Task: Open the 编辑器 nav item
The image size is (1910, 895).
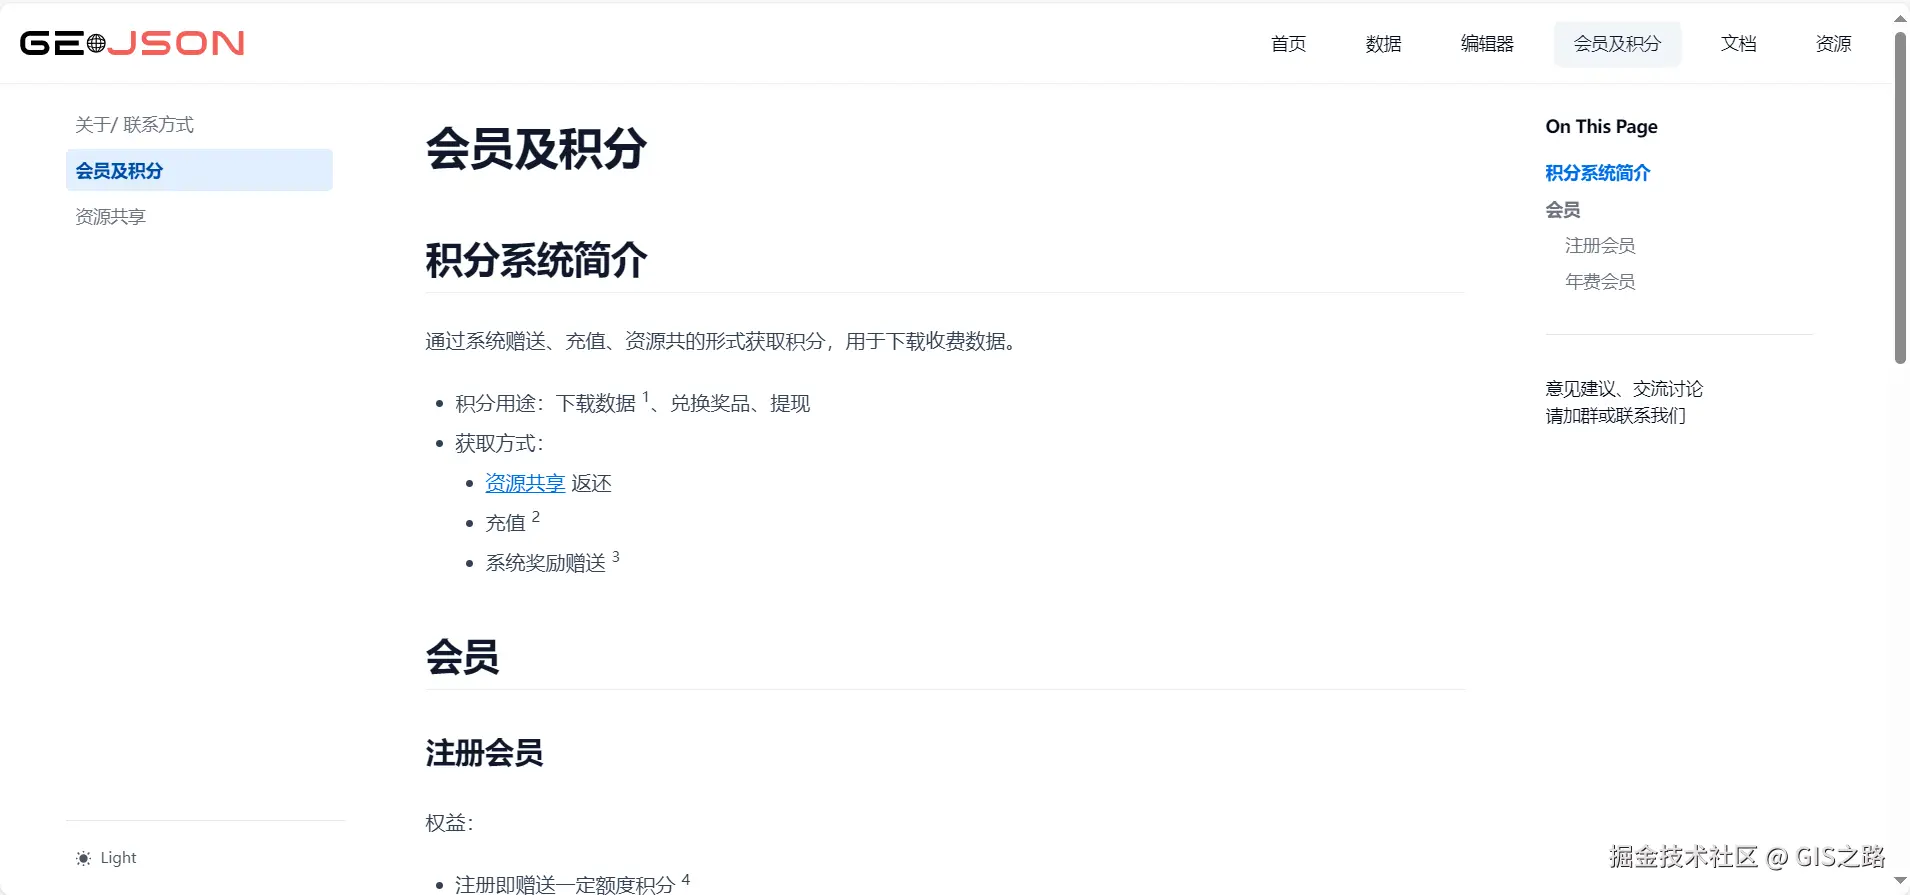Action: (1487, 44)
